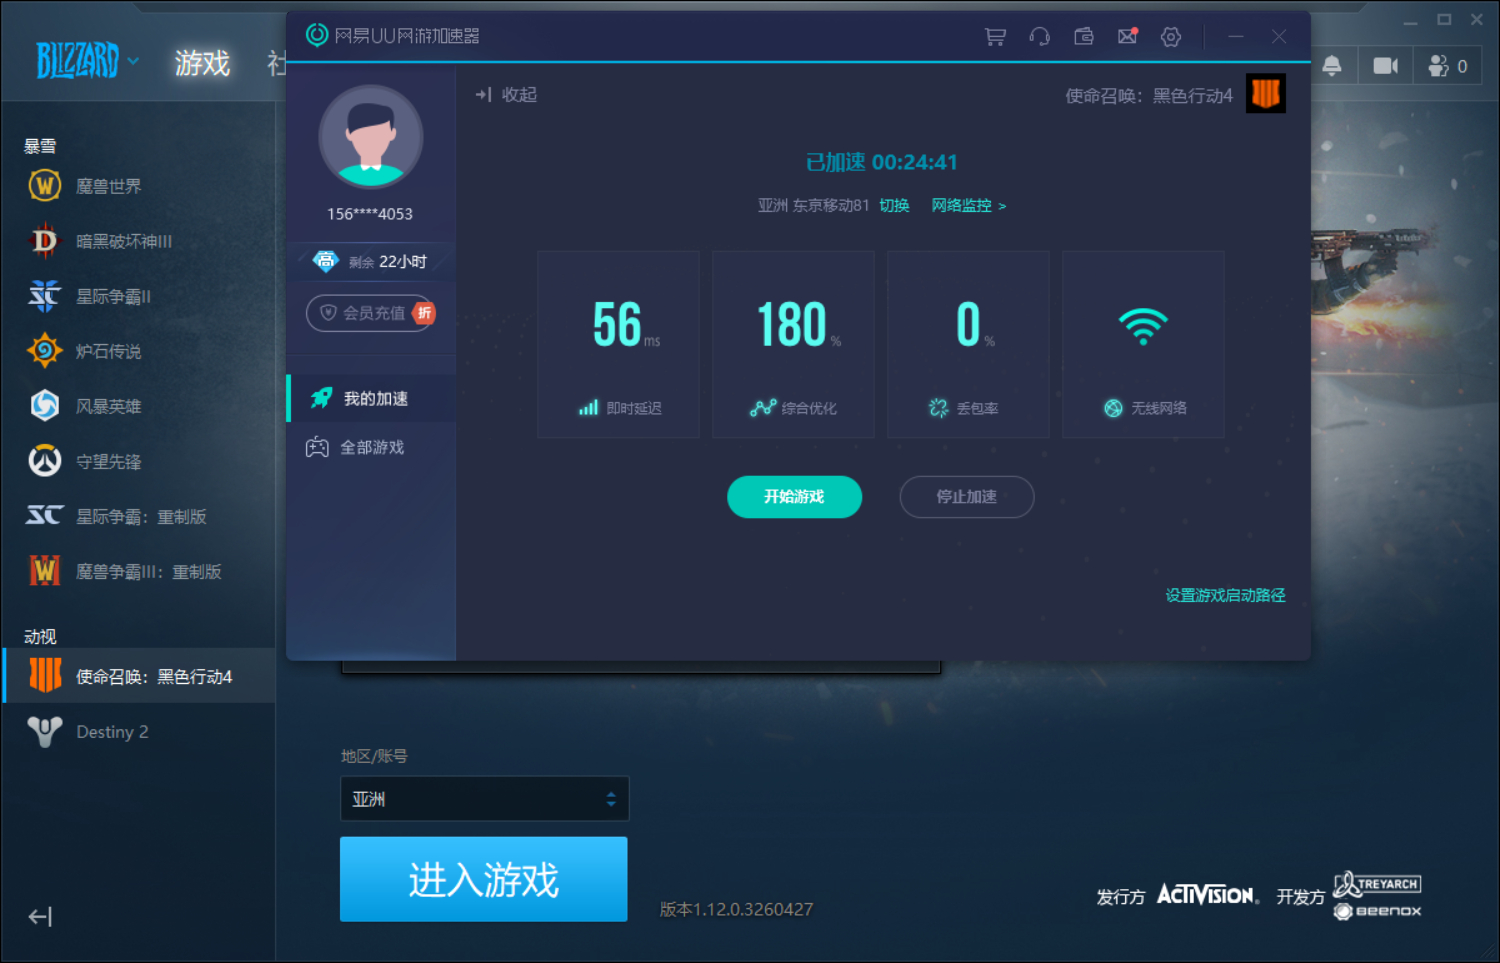Open the Blizzard logo menu

coord(87,61)
